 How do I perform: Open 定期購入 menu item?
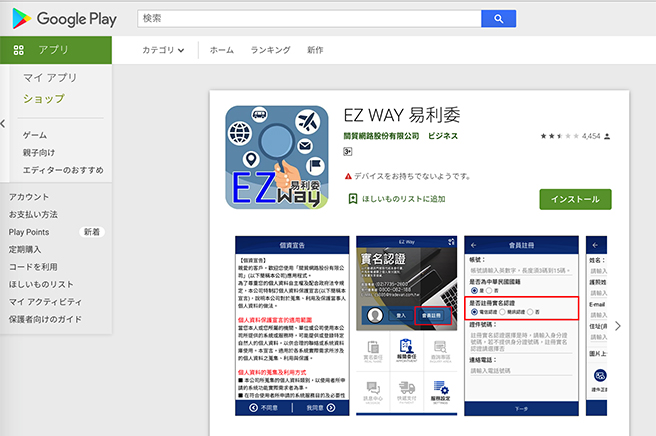25,250
